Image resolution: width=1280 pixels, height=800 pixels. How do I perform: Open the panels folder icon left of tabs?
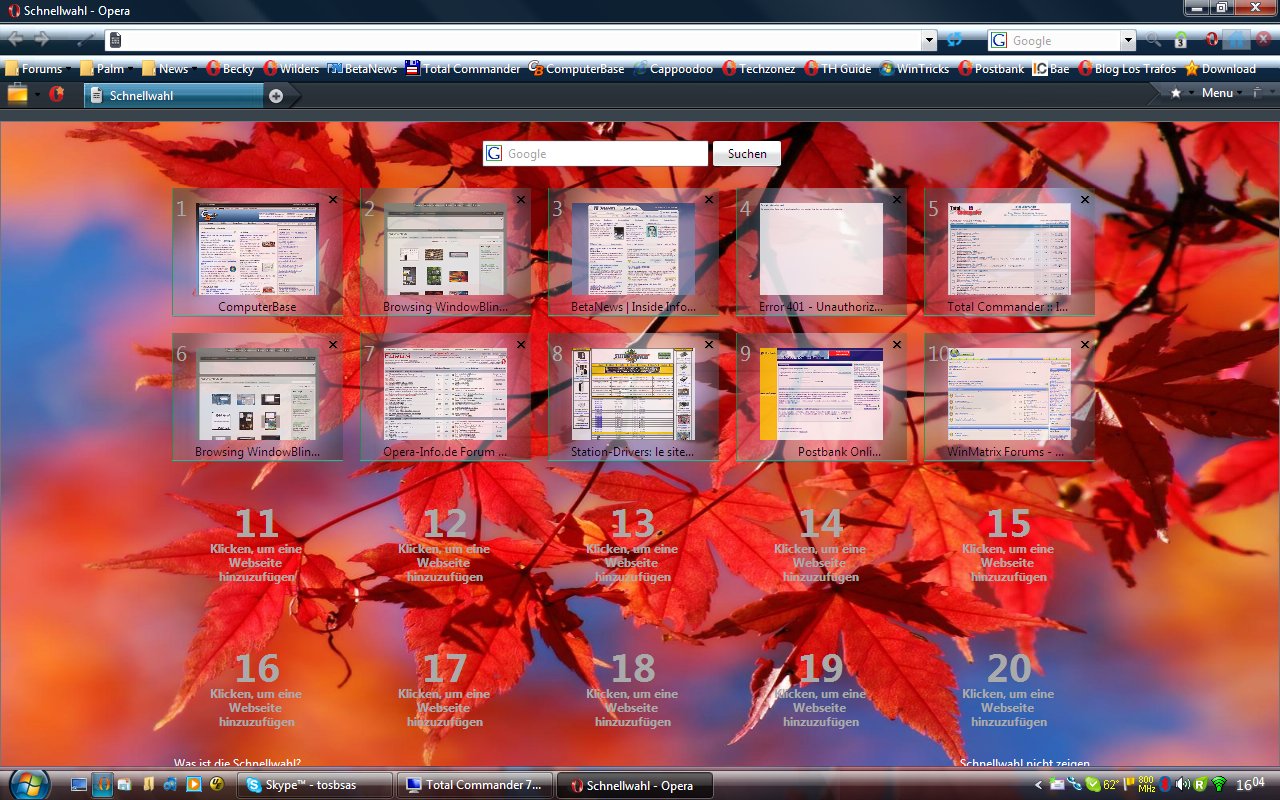tap(17, 94)
